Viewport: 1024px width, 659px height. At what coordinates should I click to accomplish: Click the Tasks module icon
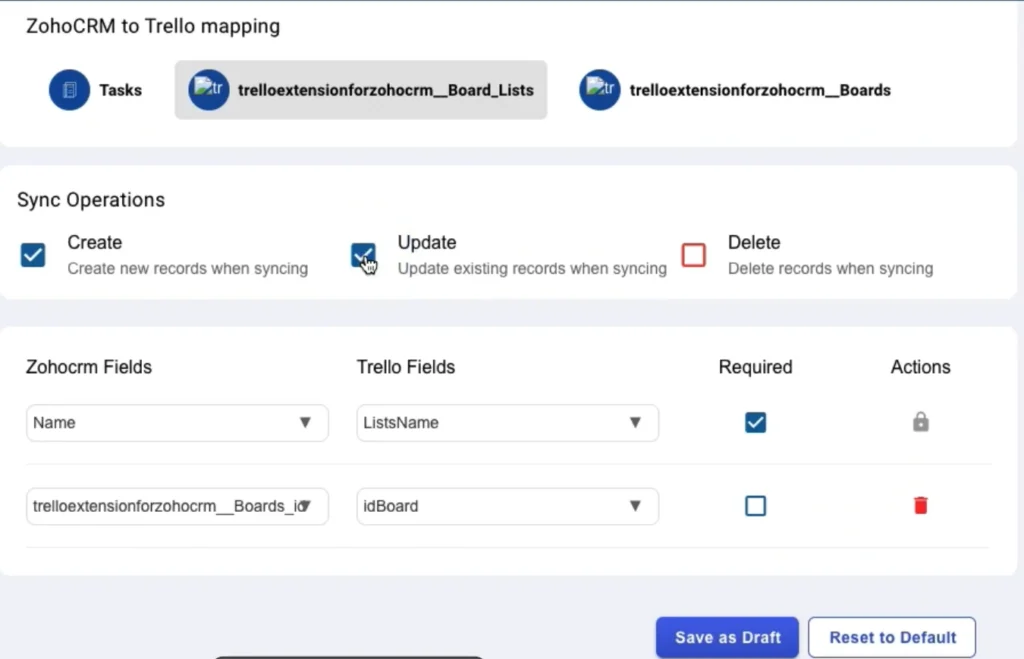pos(68,89)
